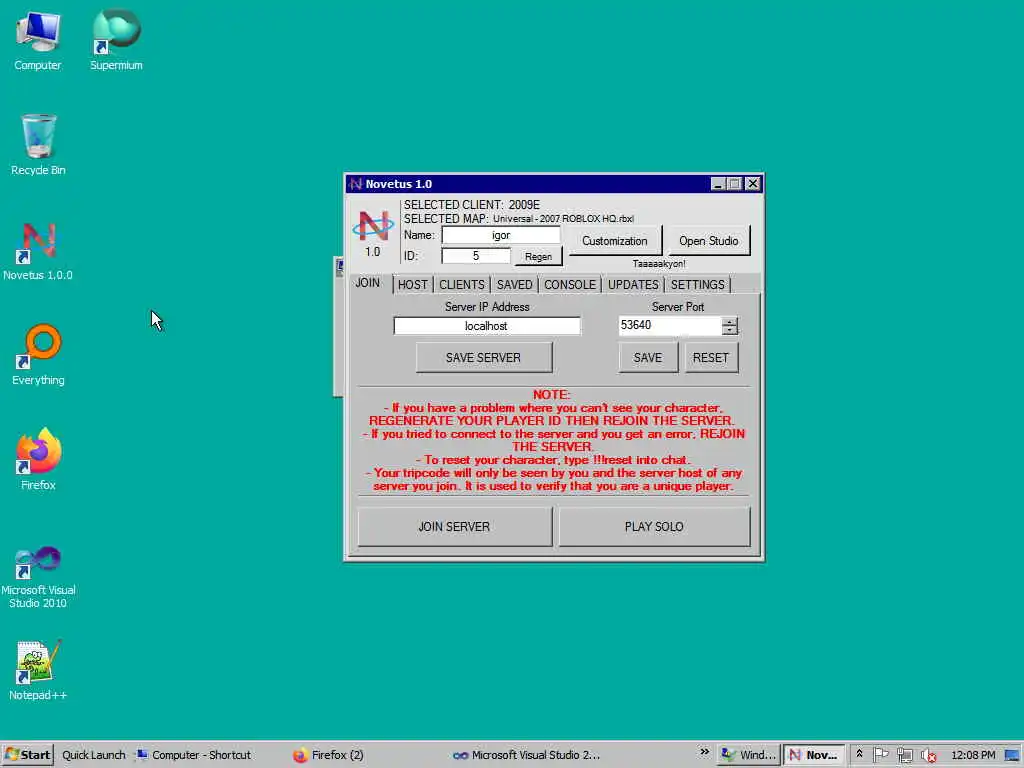Switch to the Wind... taskbar button
The height and width of the screenshot is (768, 1024).
pyautogui.click(x=748, y=755)
